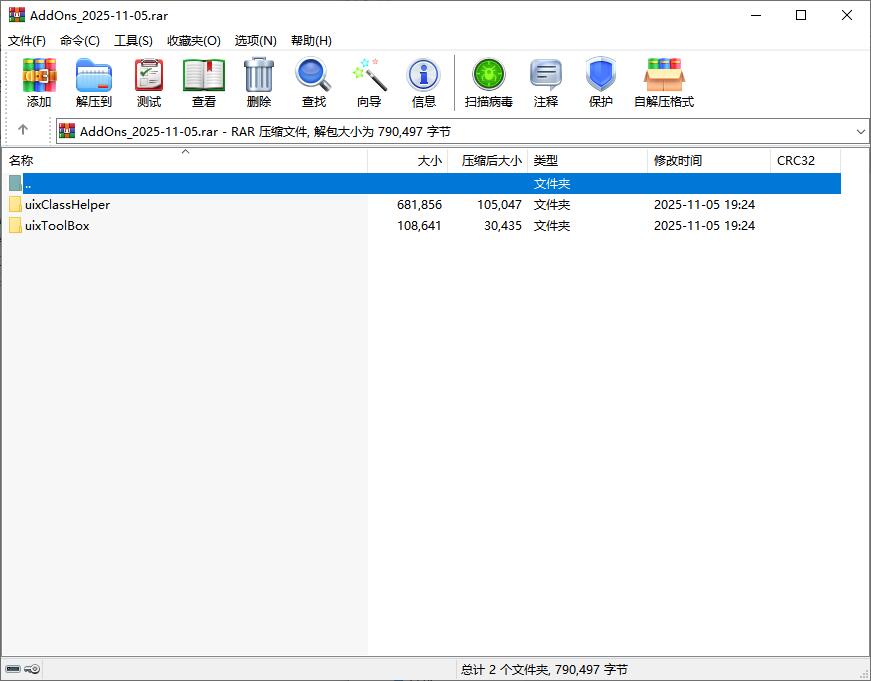Image resolution: width=871 pixels, height=681 pixels.
Task: Open the File (文件) menu
Action: click(x=27, y=41)
